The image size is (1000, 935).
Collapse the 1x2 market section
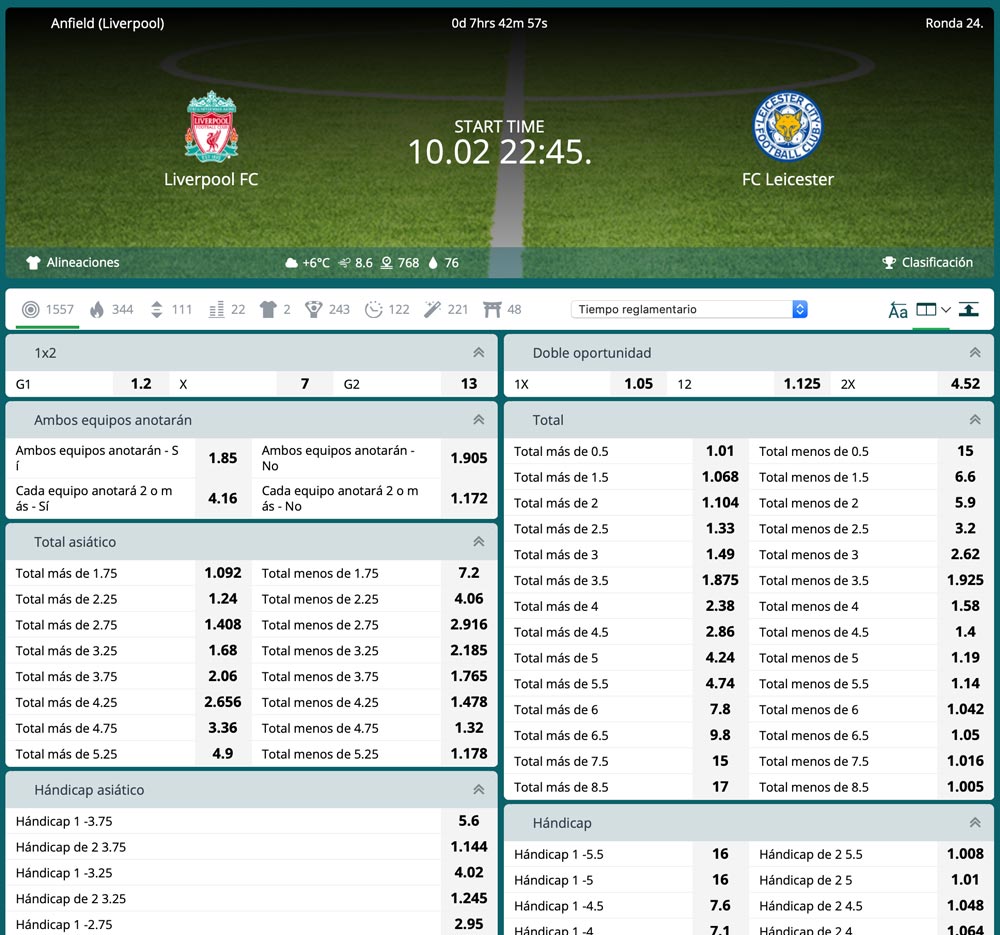(x=479, y=353)
